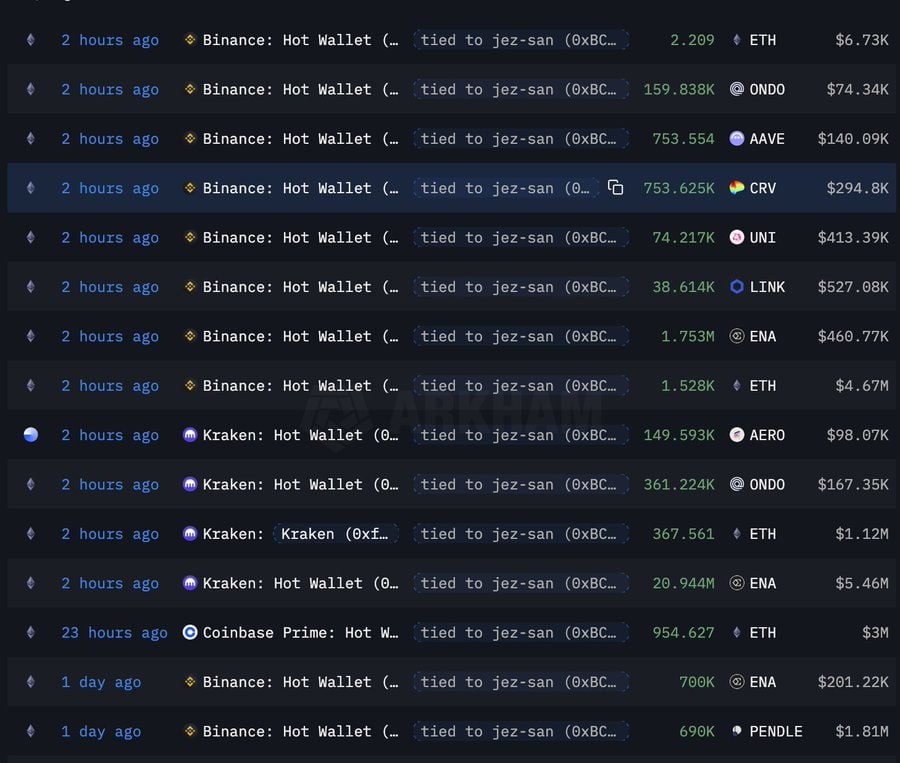Click the Kraken logo in the $1.12M row
Viewport: 900px width, 763px height.
(x=190, y=534)
